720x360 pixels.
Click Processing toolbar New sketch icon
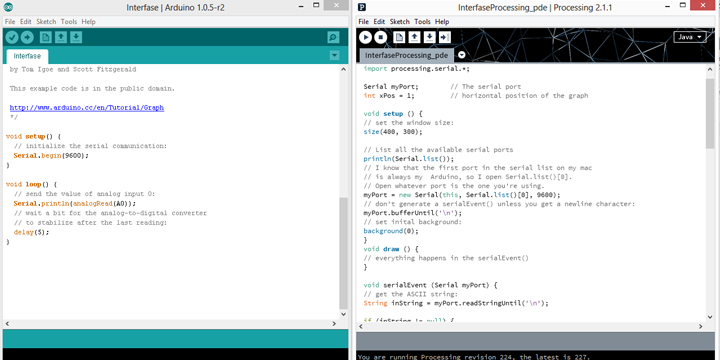pyautogui.click(x=399, y=37)
